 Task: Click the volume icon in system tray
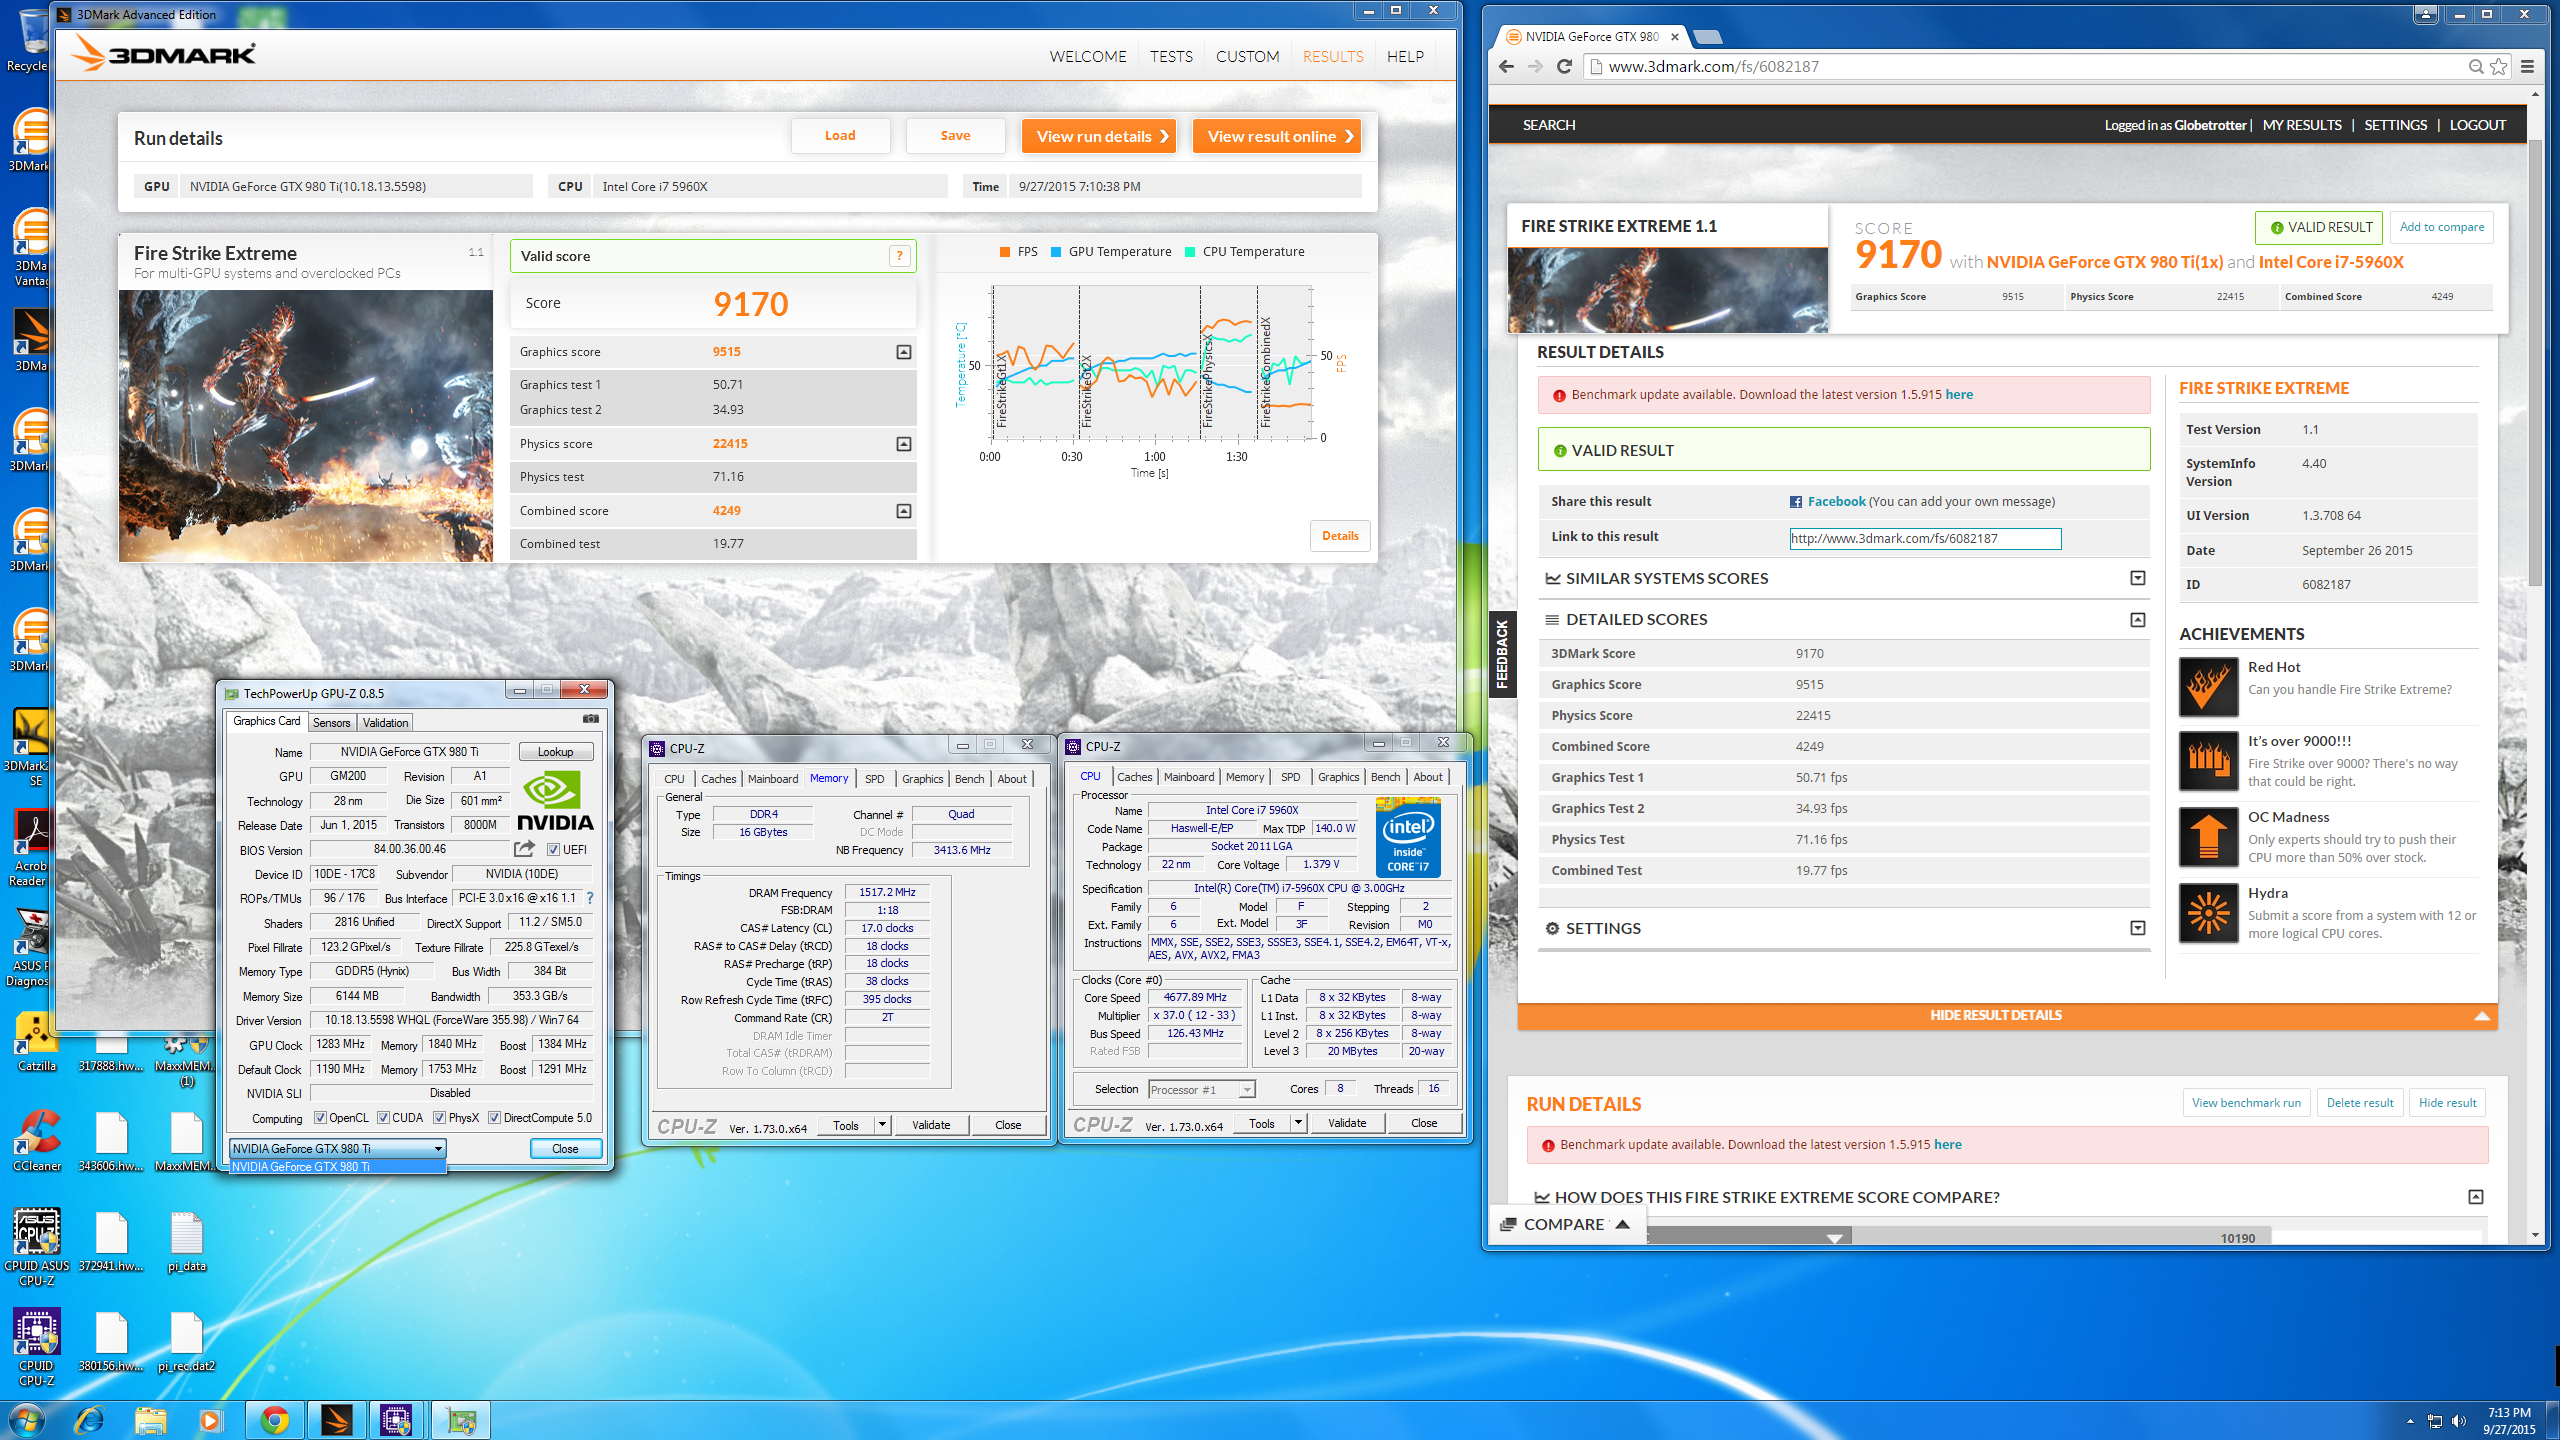2459,1421
